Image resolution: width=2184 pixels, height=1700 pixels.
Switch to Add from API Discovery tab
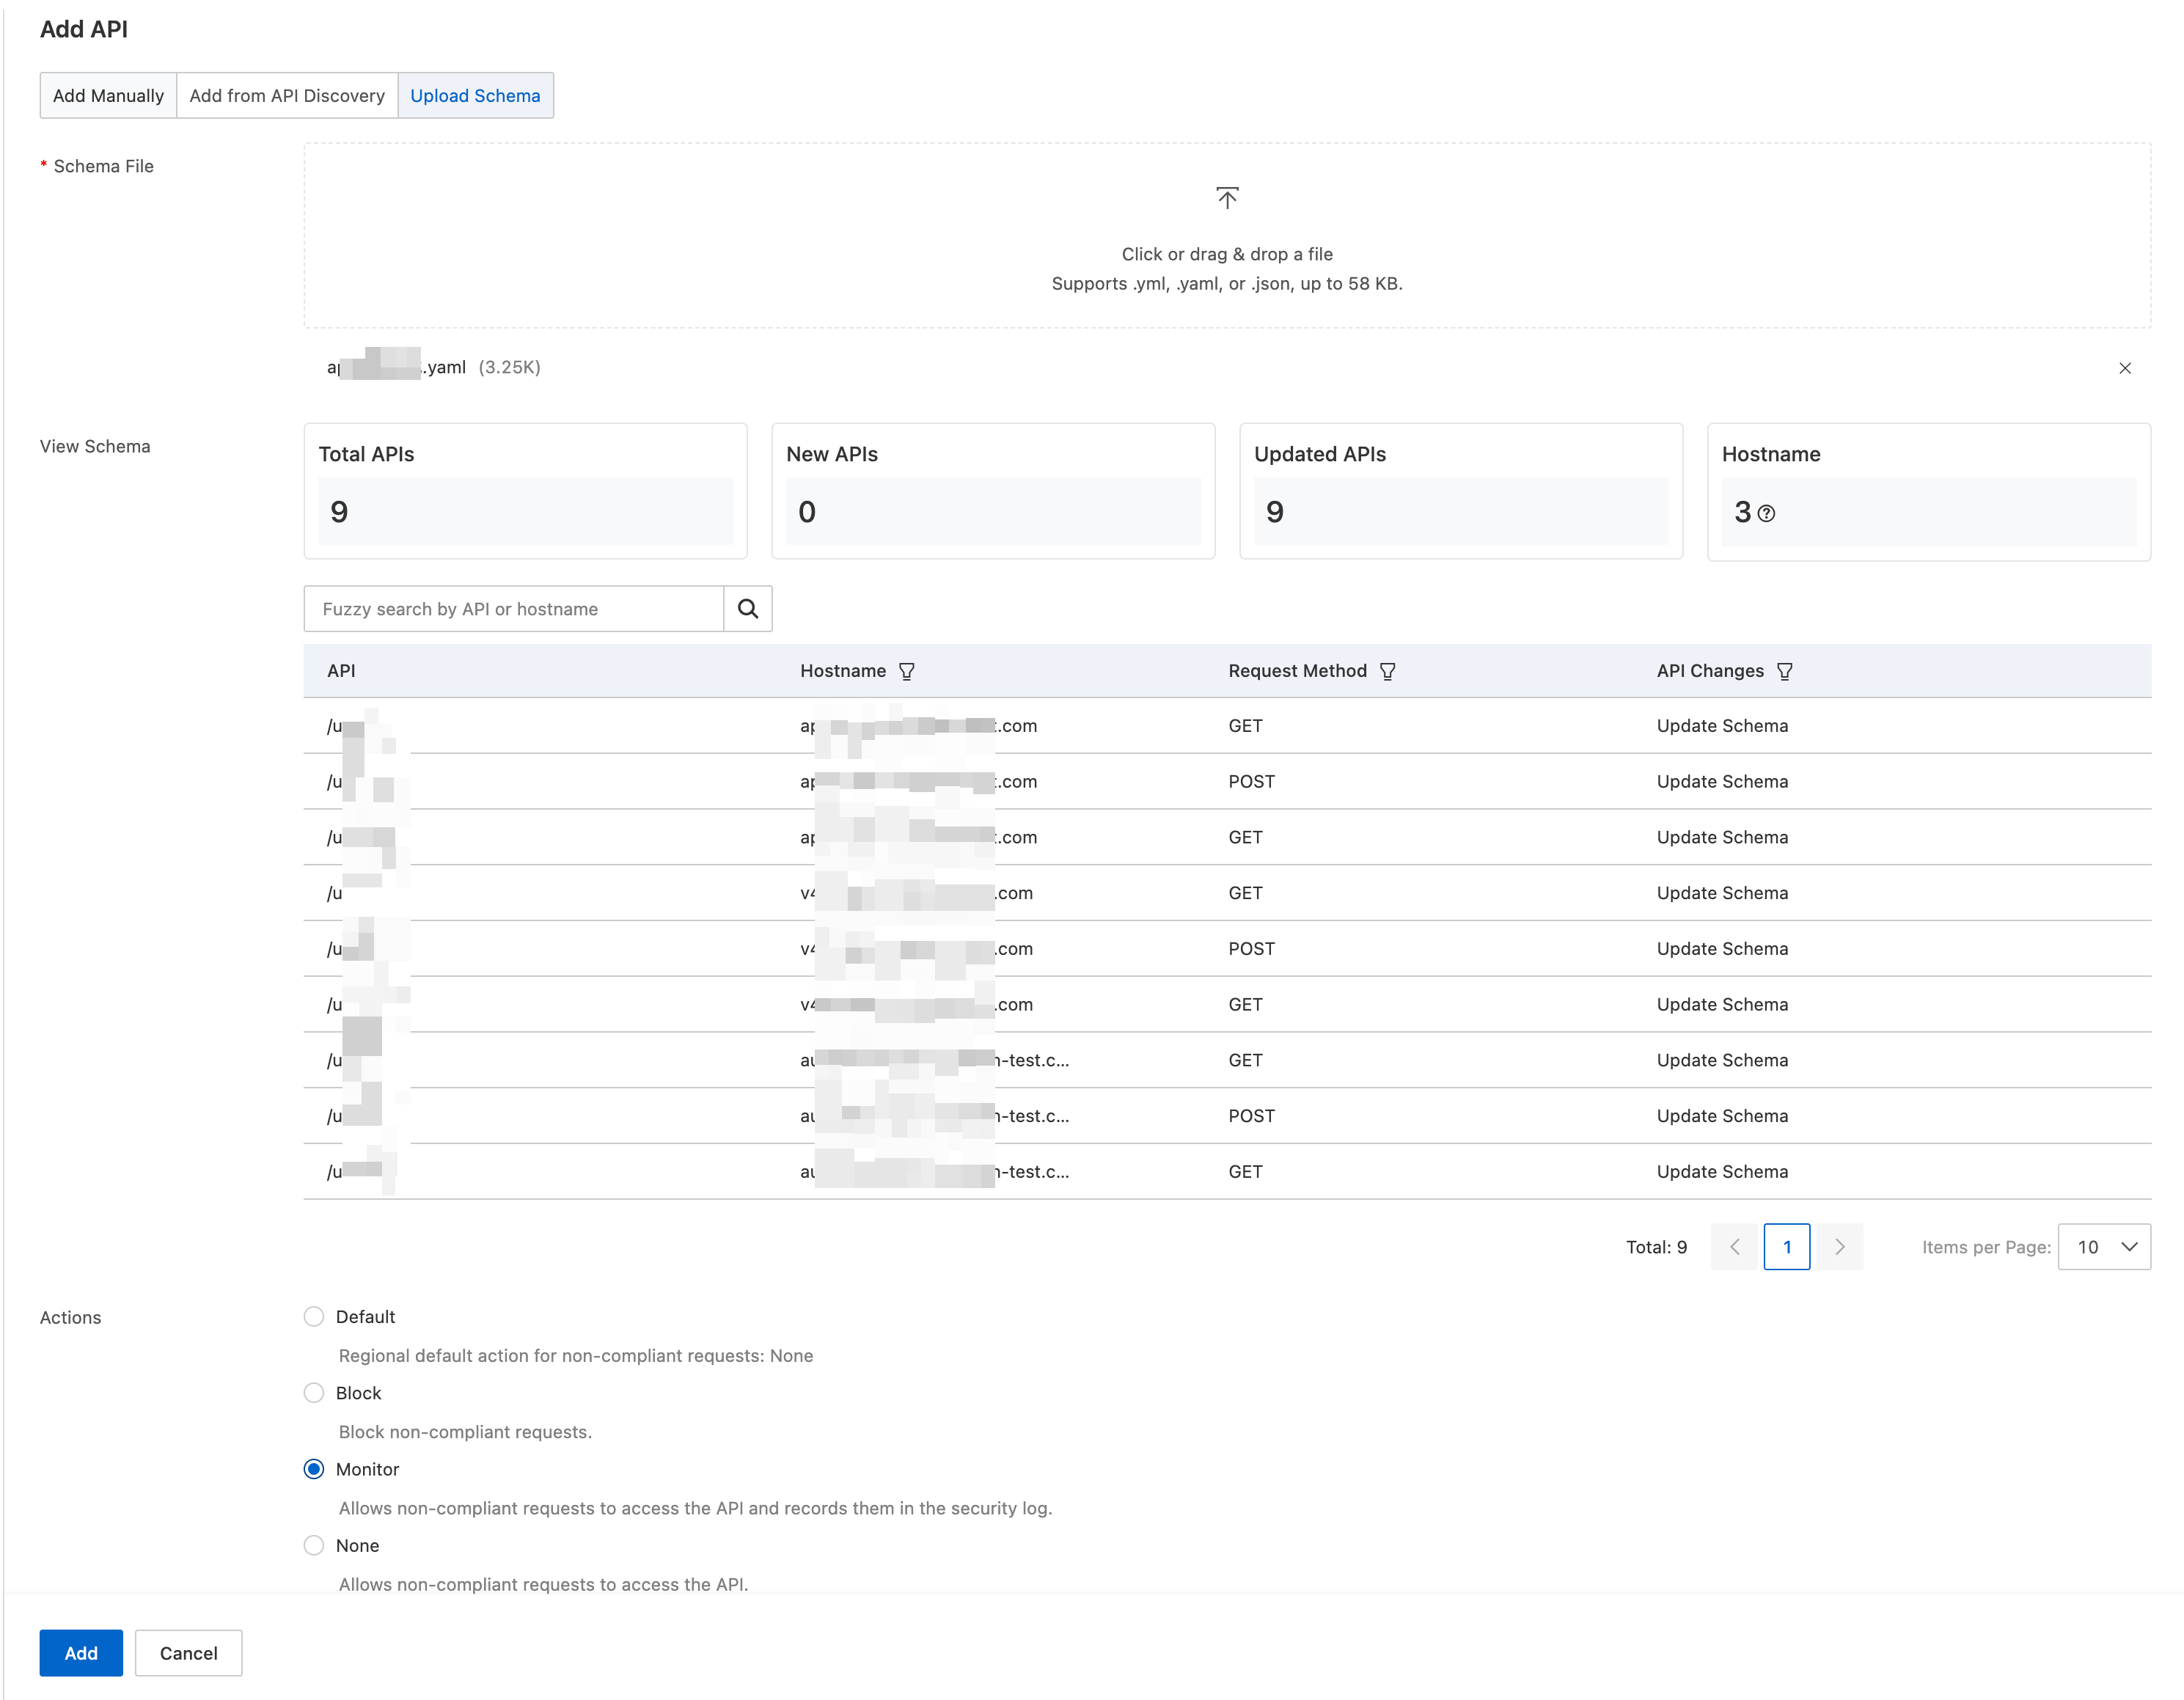(287, 95)
